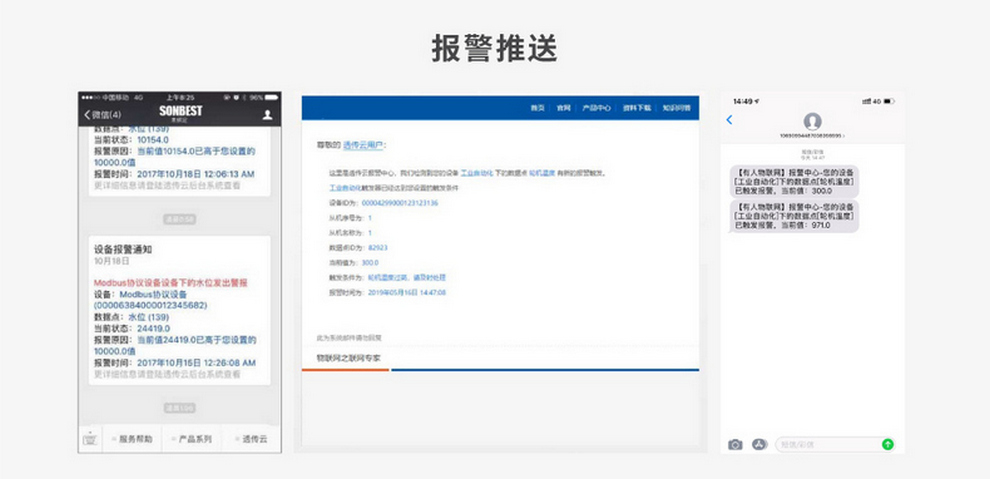Click 工业自动化 link in first email sentence
Screen dimensions: 990x479
click(x=475, y=172)
